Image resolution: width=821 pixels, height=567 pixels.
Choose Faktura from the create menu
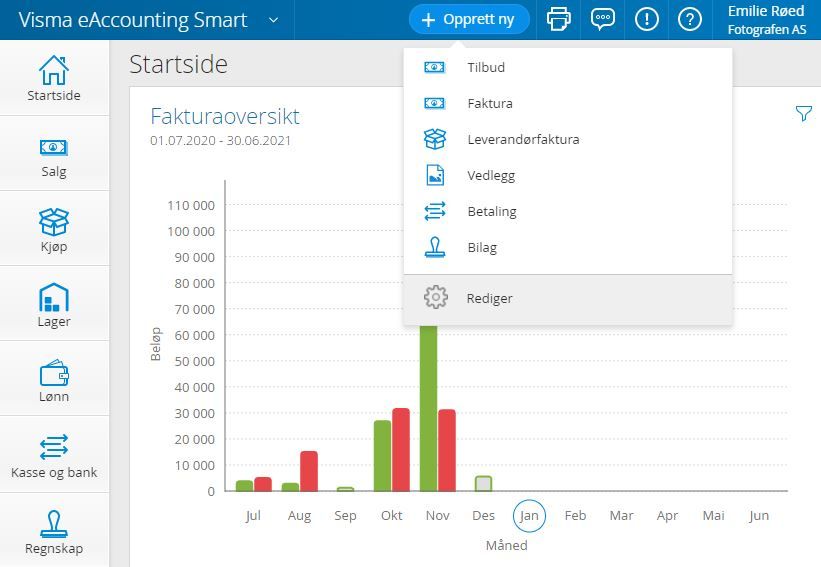pos(568,103)
